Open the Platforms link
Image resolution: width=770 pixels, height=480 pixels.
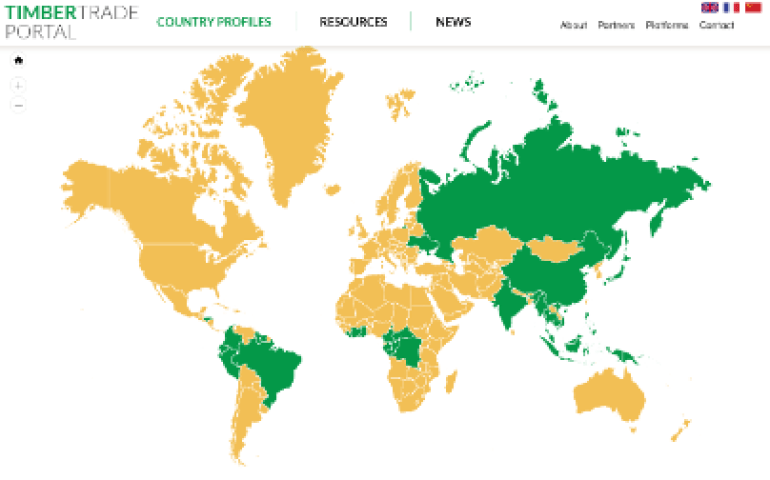pos(666,26)
